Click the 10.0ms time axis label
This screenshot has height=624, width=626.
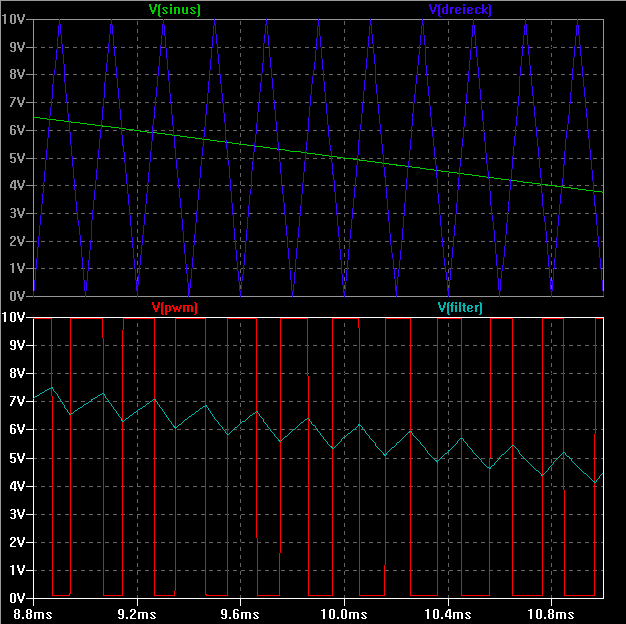[344, 614]
